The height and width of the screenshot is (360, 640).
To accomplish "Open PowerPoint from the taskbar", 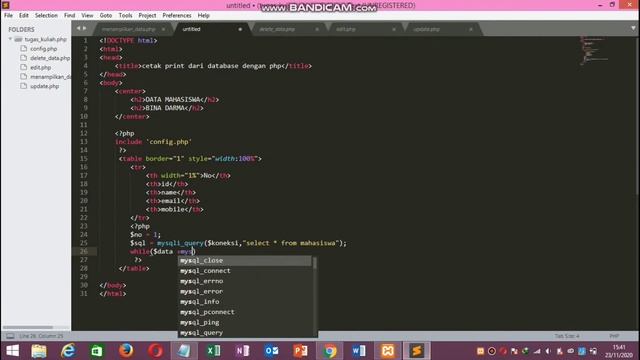I will (x=300, y=351).
